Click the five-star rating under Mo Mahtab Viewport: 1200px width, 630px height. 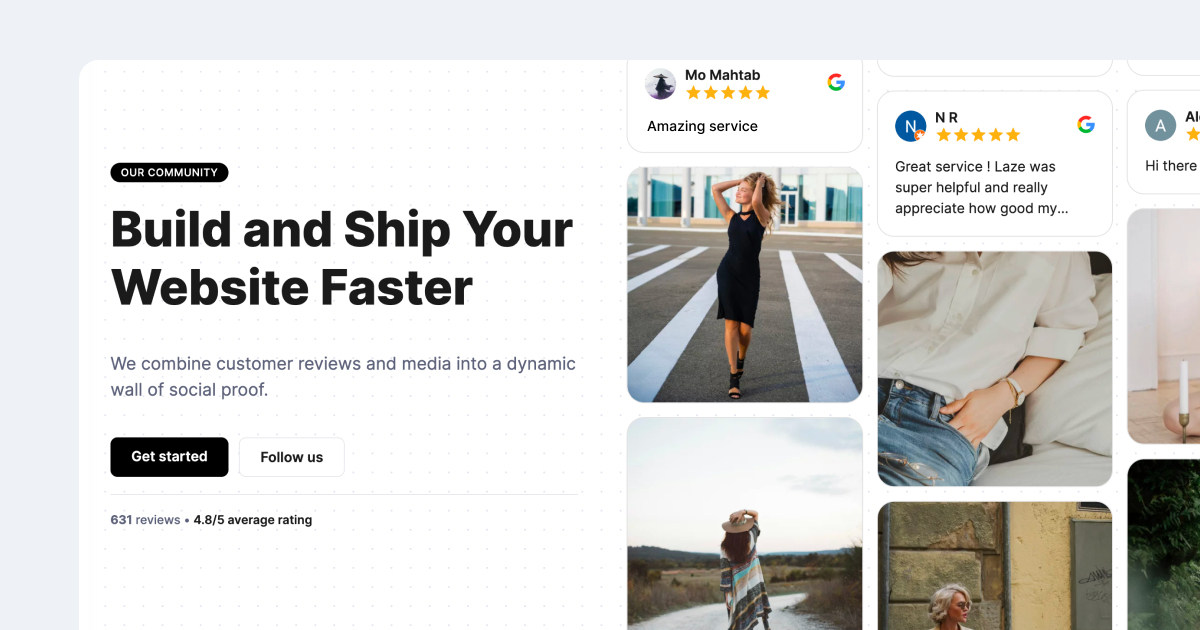727,92
